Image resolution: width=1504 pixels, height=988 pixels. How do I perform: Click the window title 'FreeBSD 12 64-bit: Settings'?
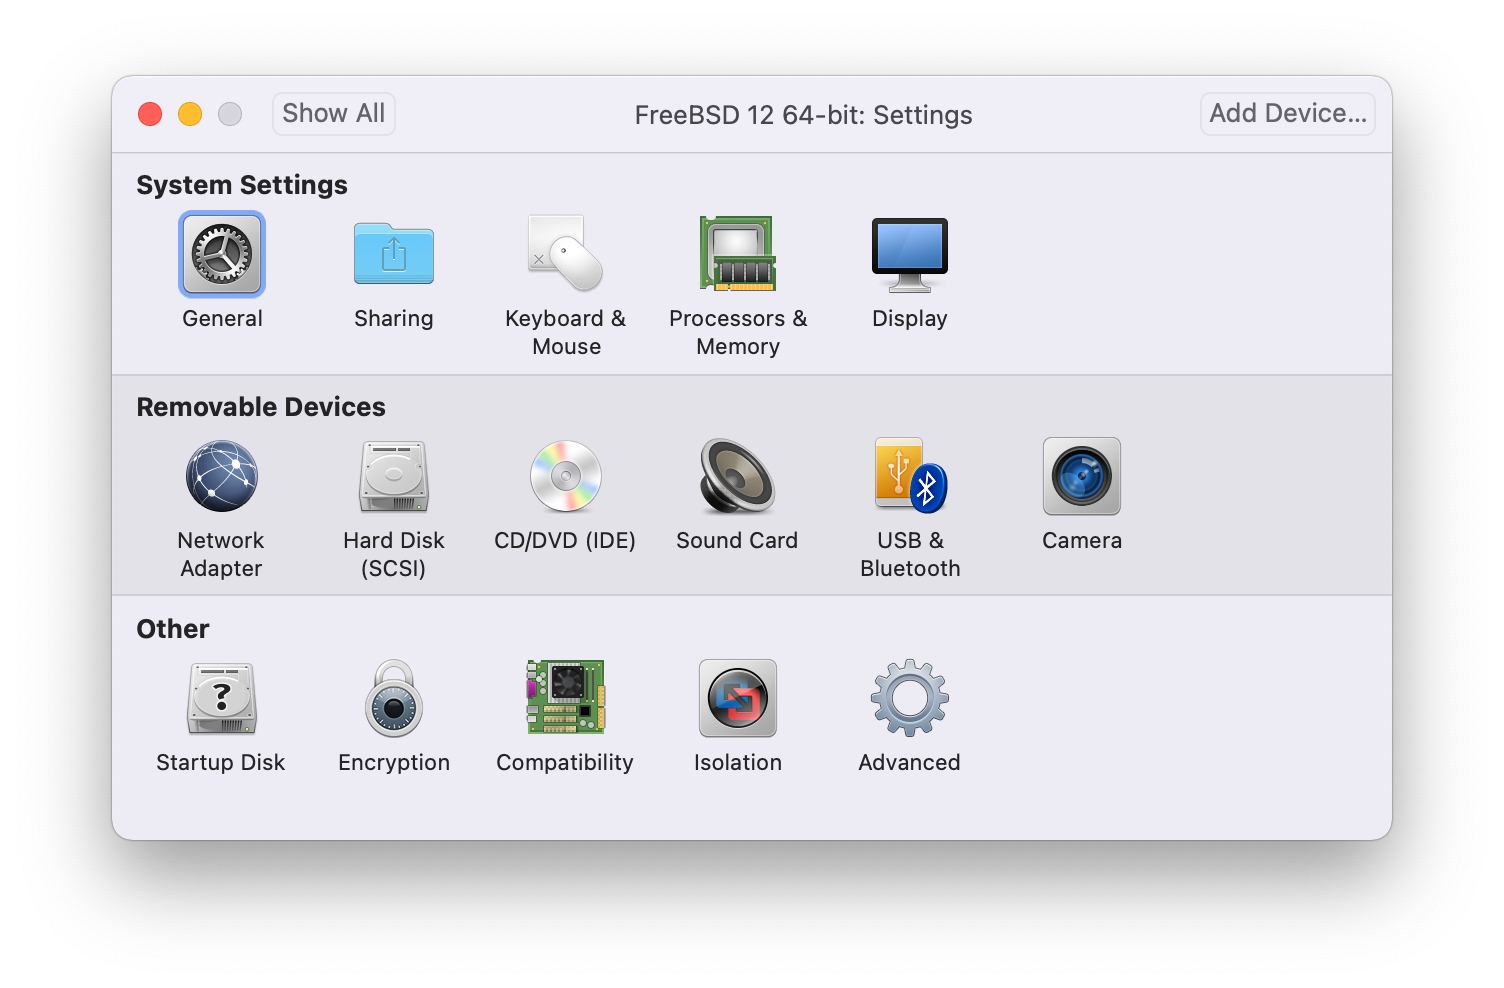point(803,115)
